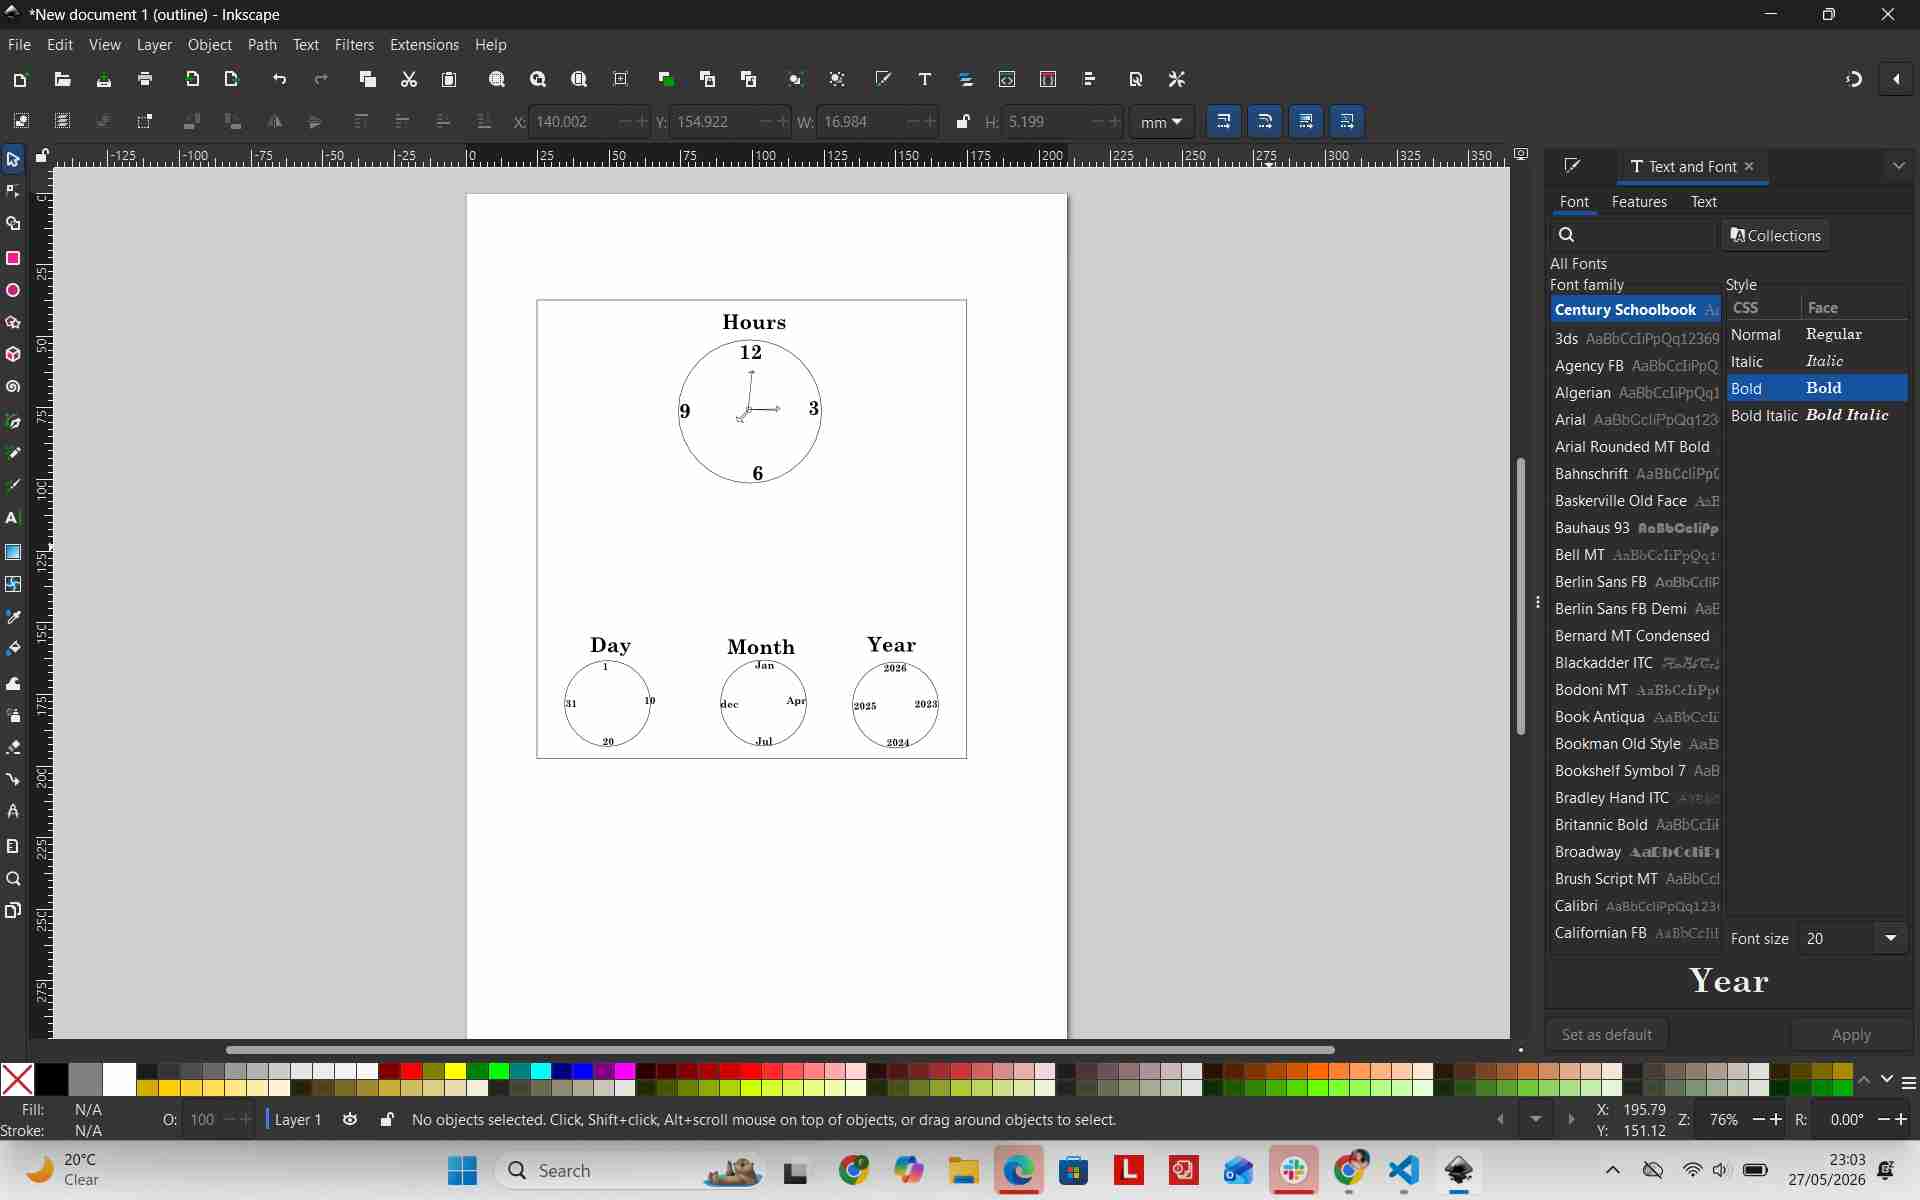
Task: Select the Ellipse tool
Action: coord(13,290)
